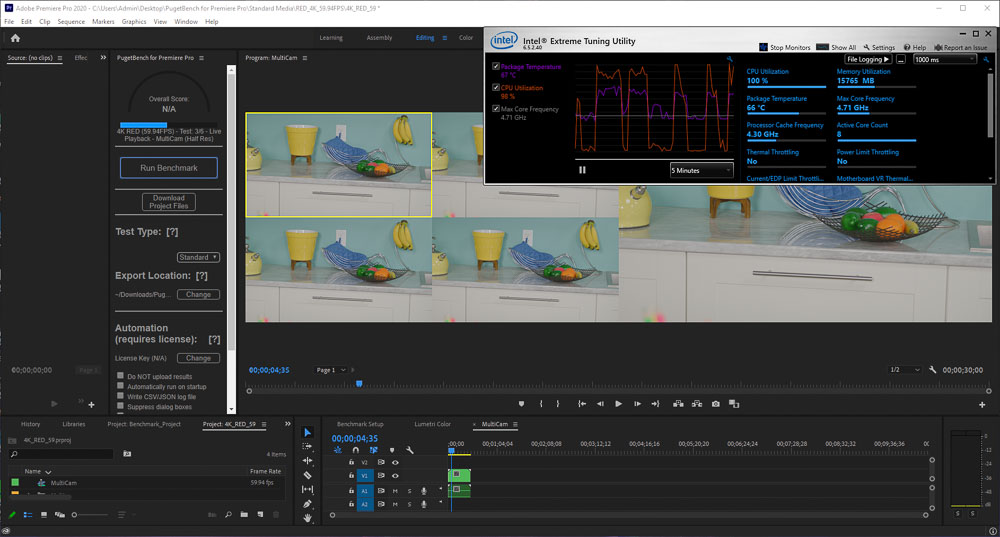The image size is (1000, 537).
Task: Switch to Color workspace
Action: click(466, 38)
